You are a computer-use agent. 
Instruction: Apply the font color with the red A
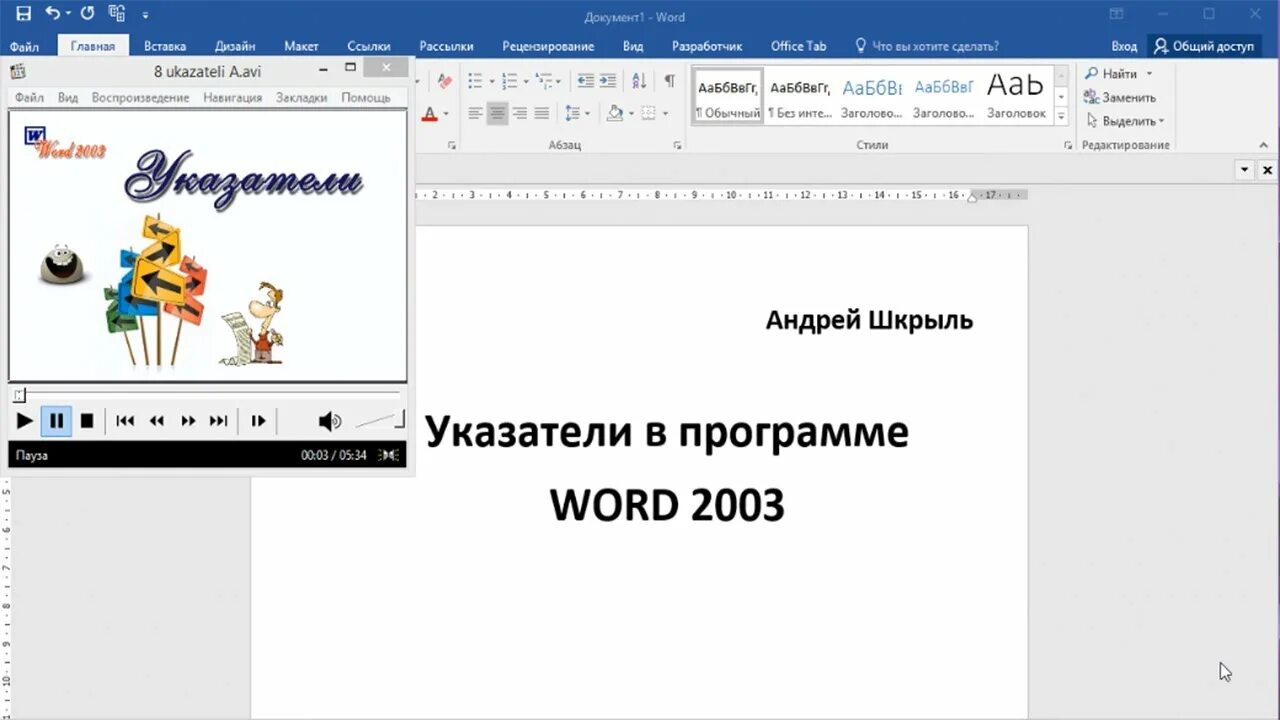tap(430, 113)
